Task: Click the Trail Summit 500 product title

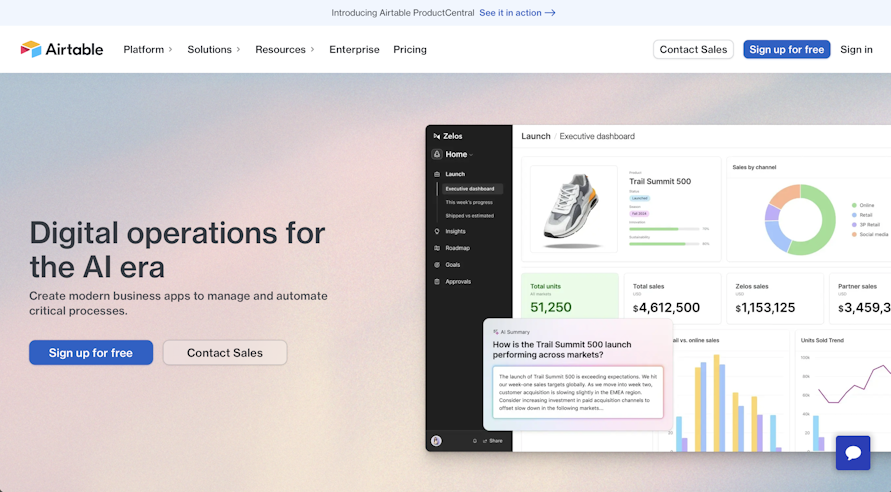Action: point(660,181)
